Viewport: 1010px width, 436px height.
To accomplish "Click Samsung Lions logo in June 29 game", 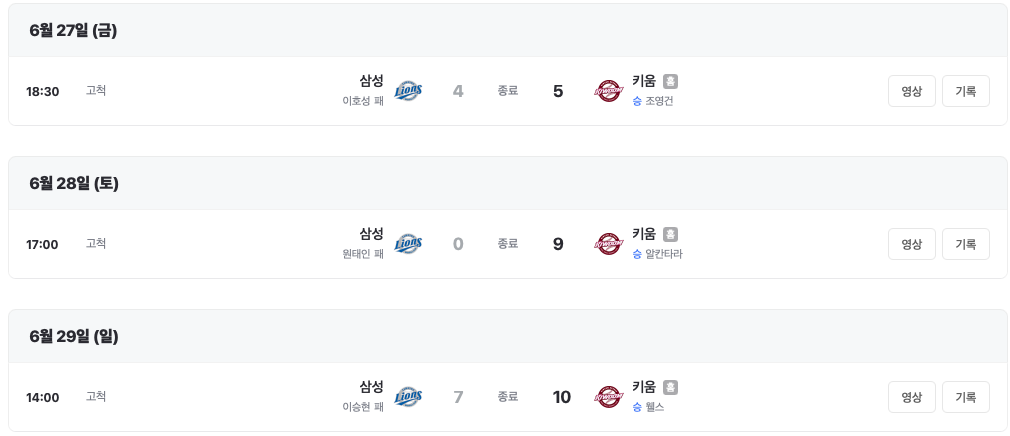I will (408, 397).
